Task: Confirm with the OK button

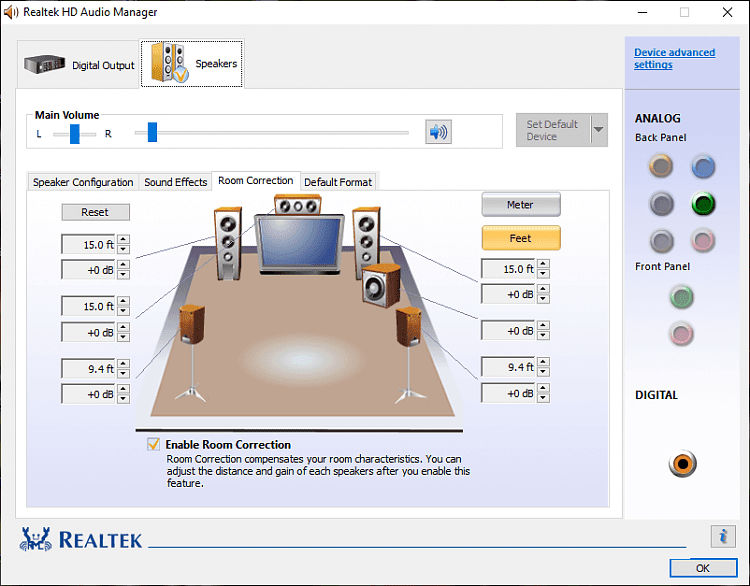Action: click(703, 568)
